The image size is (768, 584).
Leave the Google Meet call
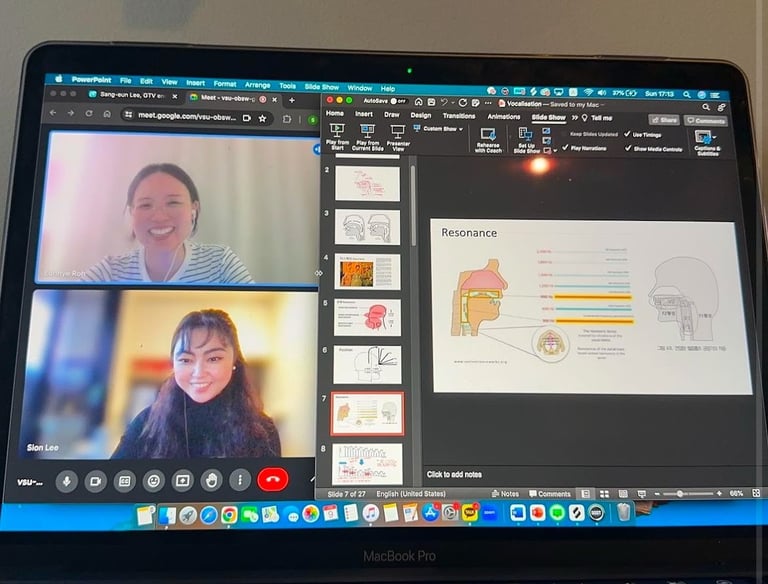pos(273,479)
